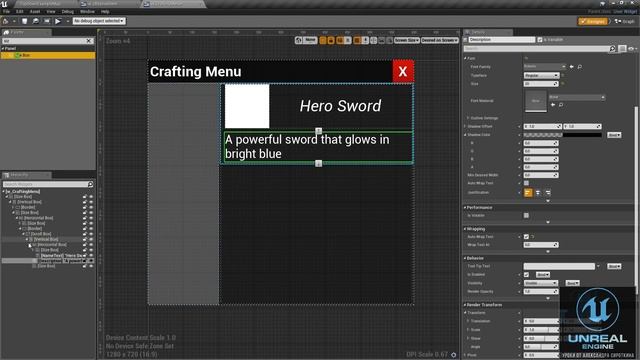The height and width of the screenshot is (360, 640).
Task: Click the Compile toolbar icon
Action: (x=6, y=21)
